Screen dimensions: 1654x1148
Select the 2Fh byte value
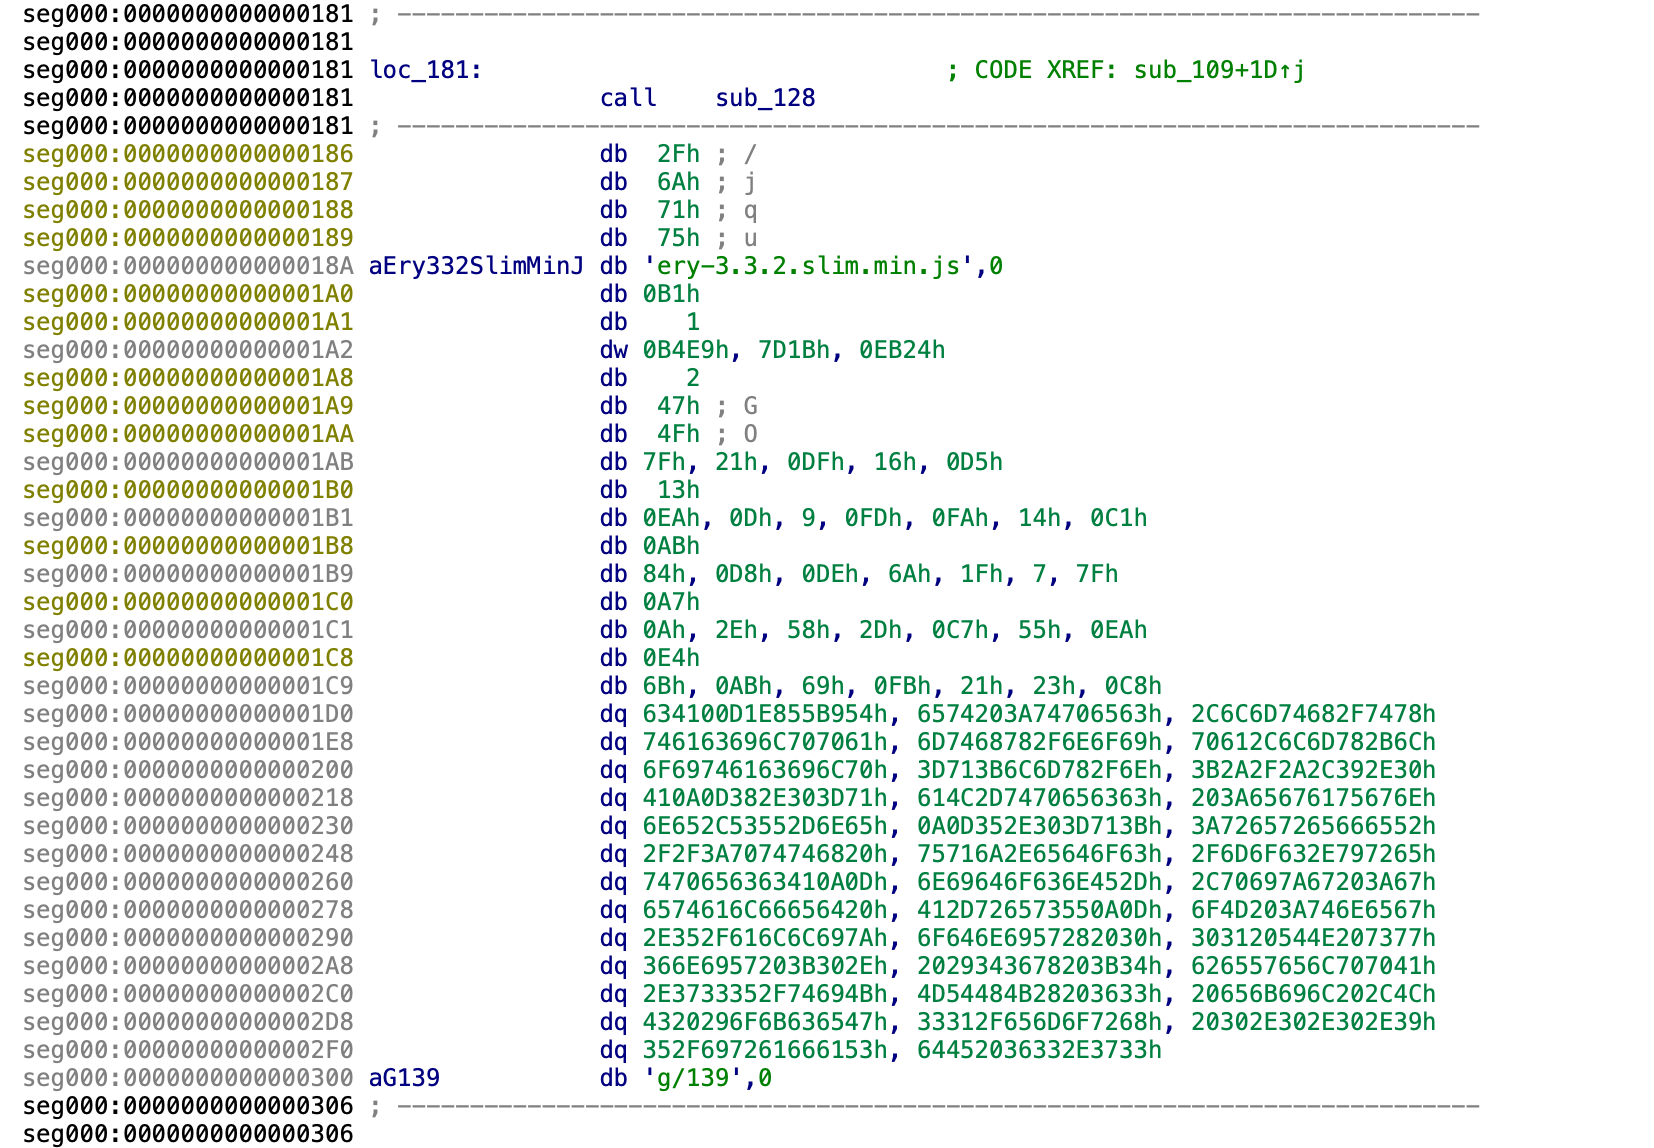tap(678, 154)
